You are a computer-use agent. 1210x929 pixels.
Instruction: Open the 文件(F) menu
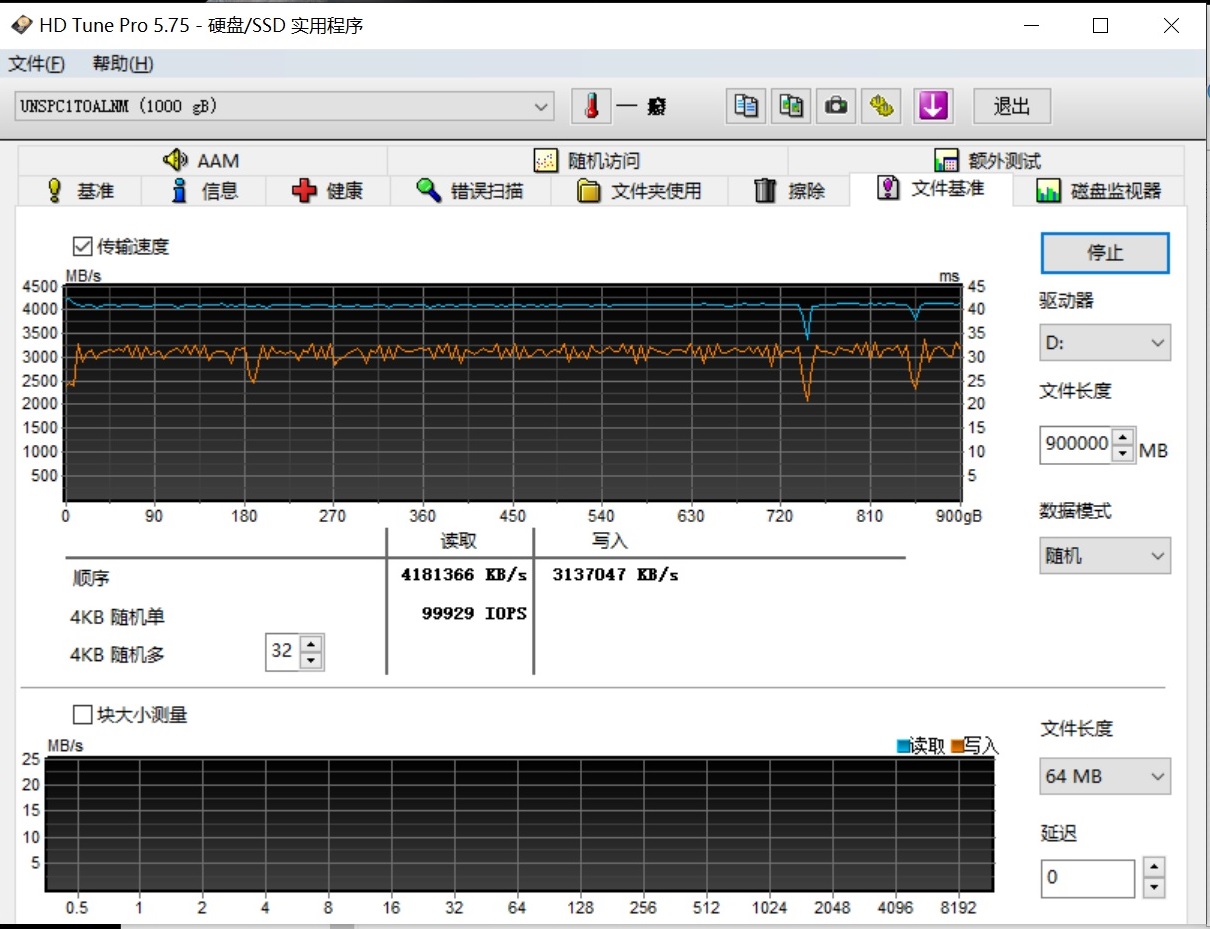(36, 64)
